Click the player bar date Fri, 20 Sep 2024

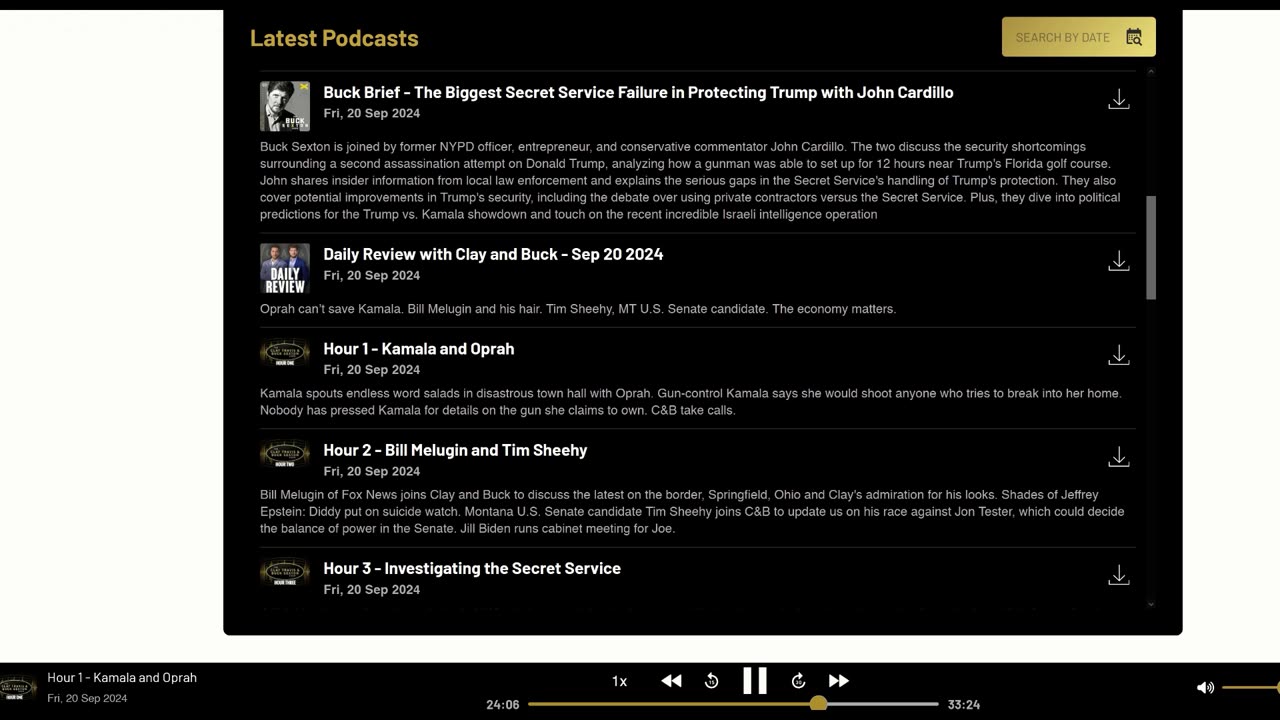[87, 698]
